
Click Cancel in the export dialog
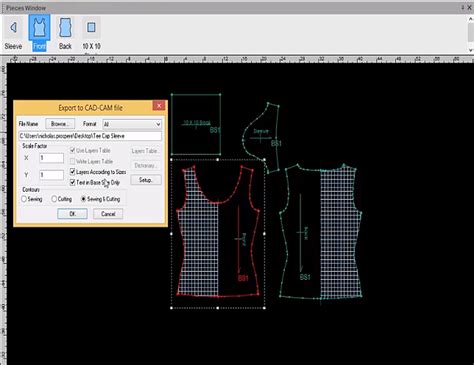pos(108,214)
